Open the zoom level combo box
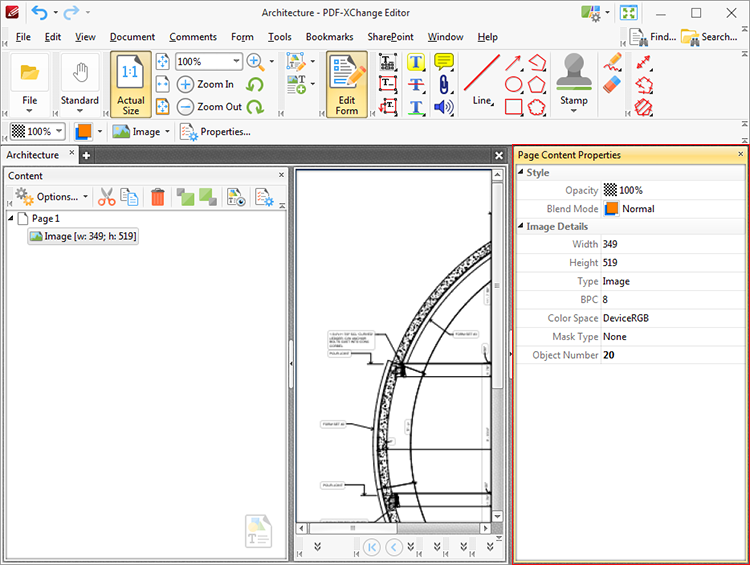The height and width of the screenshot is (565, 750). tap(208, 62)
